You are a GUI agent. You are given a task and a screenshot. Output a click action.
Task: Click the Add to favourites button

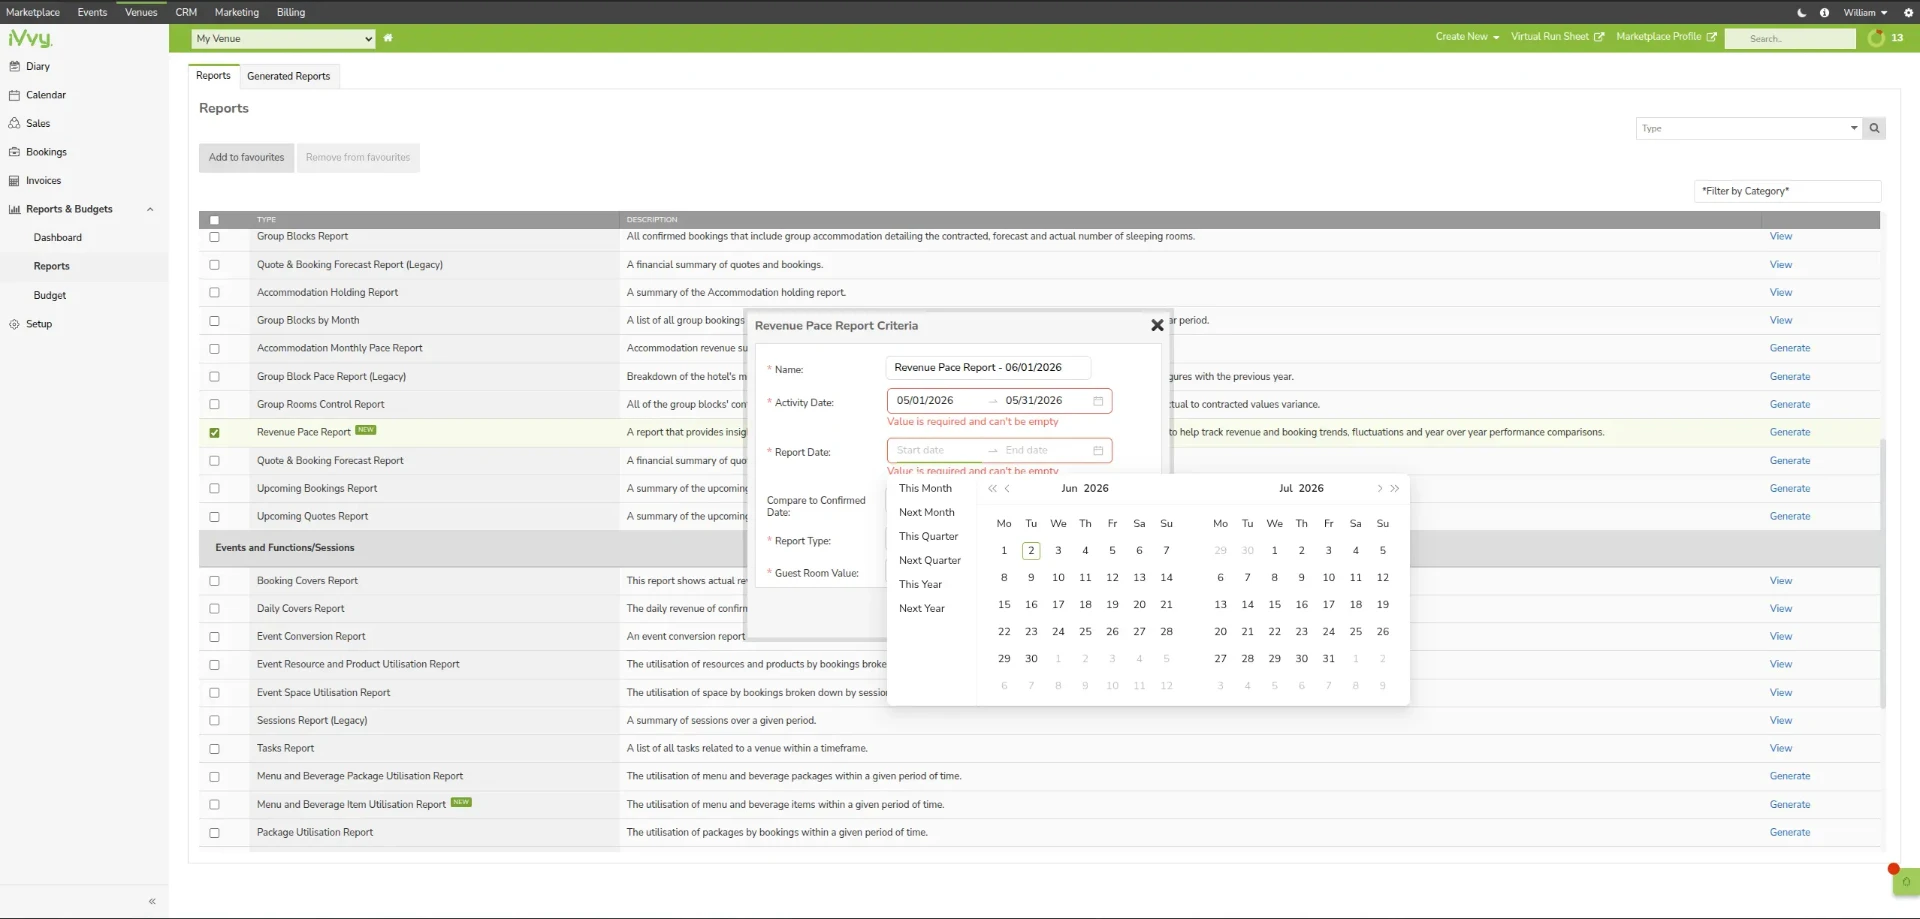[246, 158]
